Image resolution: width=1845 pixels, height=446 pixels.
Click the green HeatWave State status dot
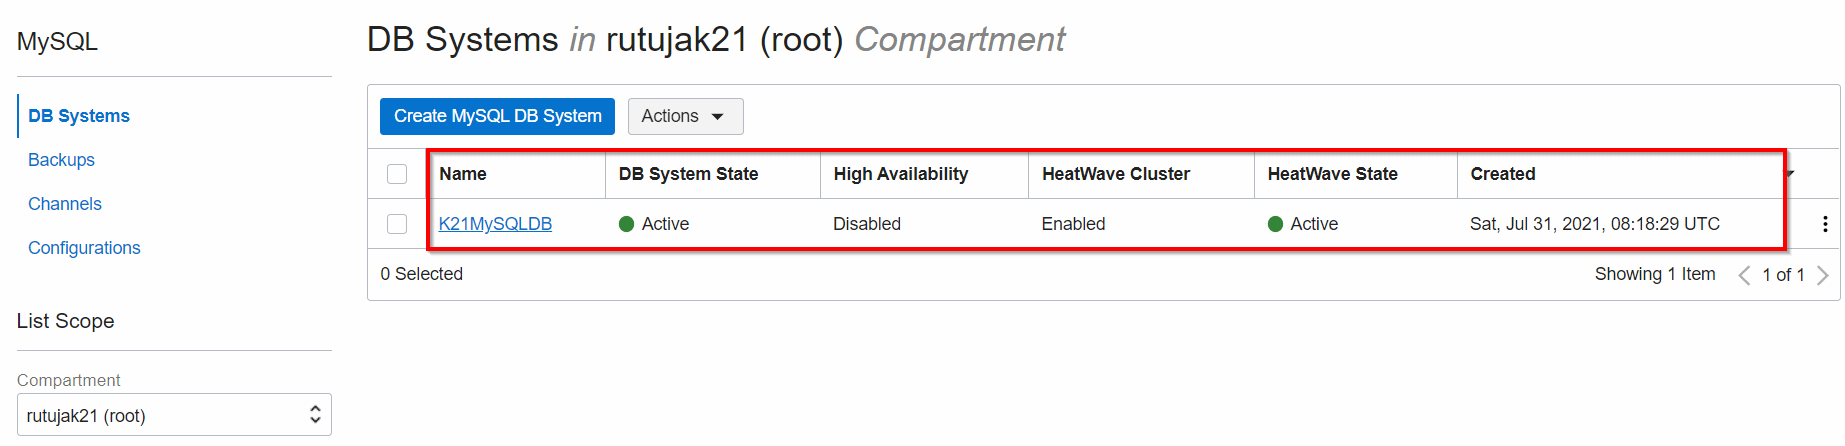click(x=1275, y=224)
